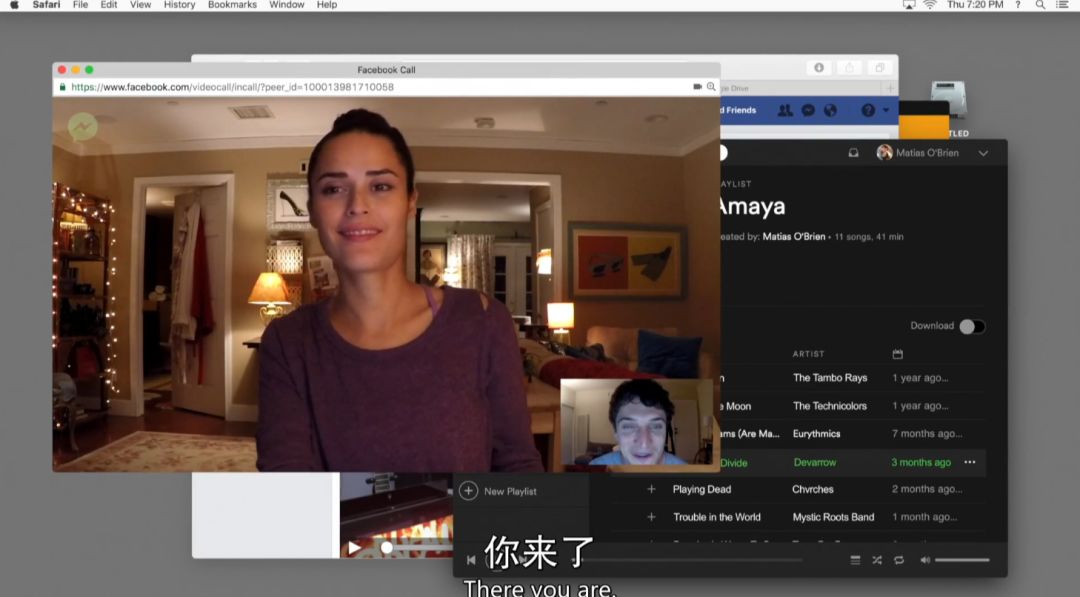This screenshot has height=597, width=1080.
Task: Click the Matias O'Brien creator link
Action: (794, 237)
